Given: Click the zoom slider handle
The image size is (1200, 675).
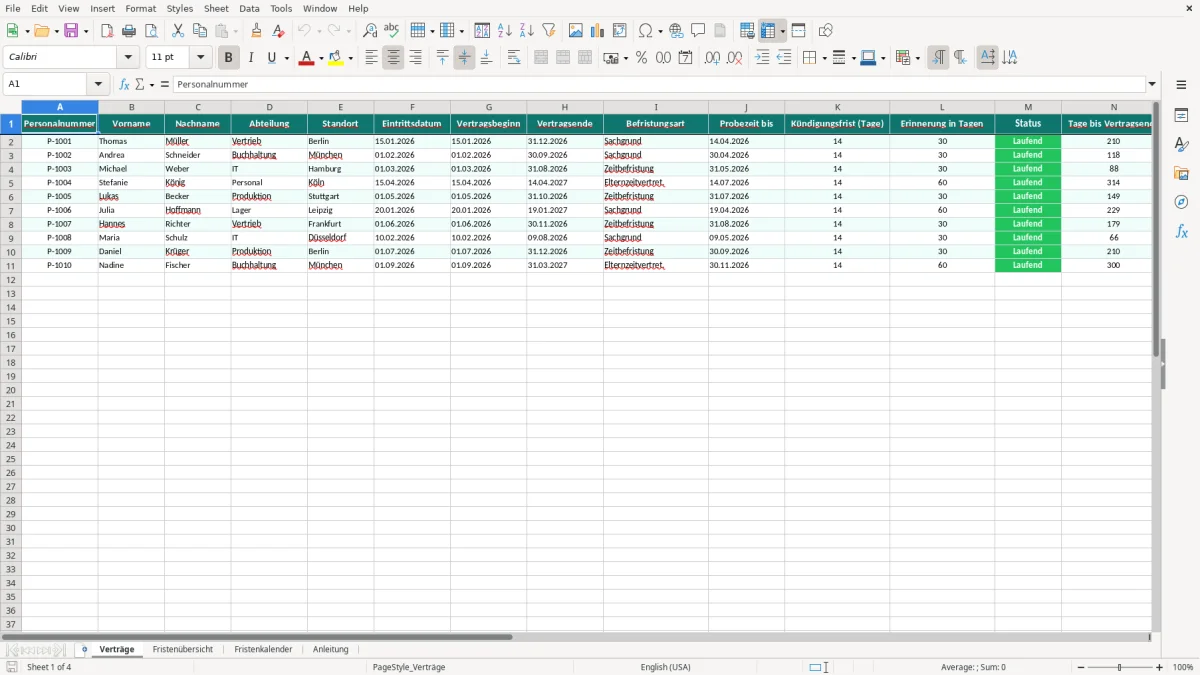Looking at the screenshot, I should coord(1120,667).
